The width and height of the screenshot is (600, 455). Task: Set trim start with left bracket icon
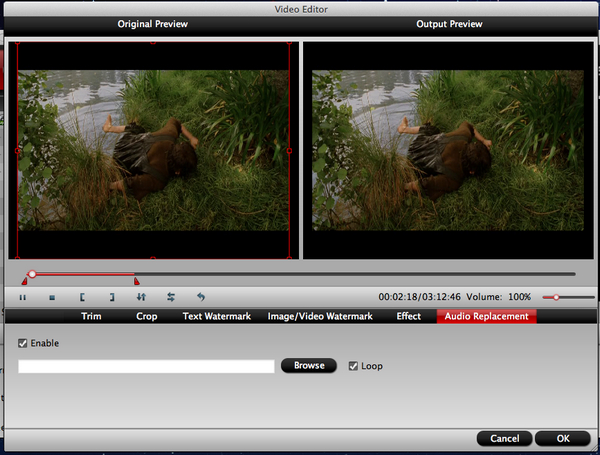pyautogui.click(x=82, y=297)
